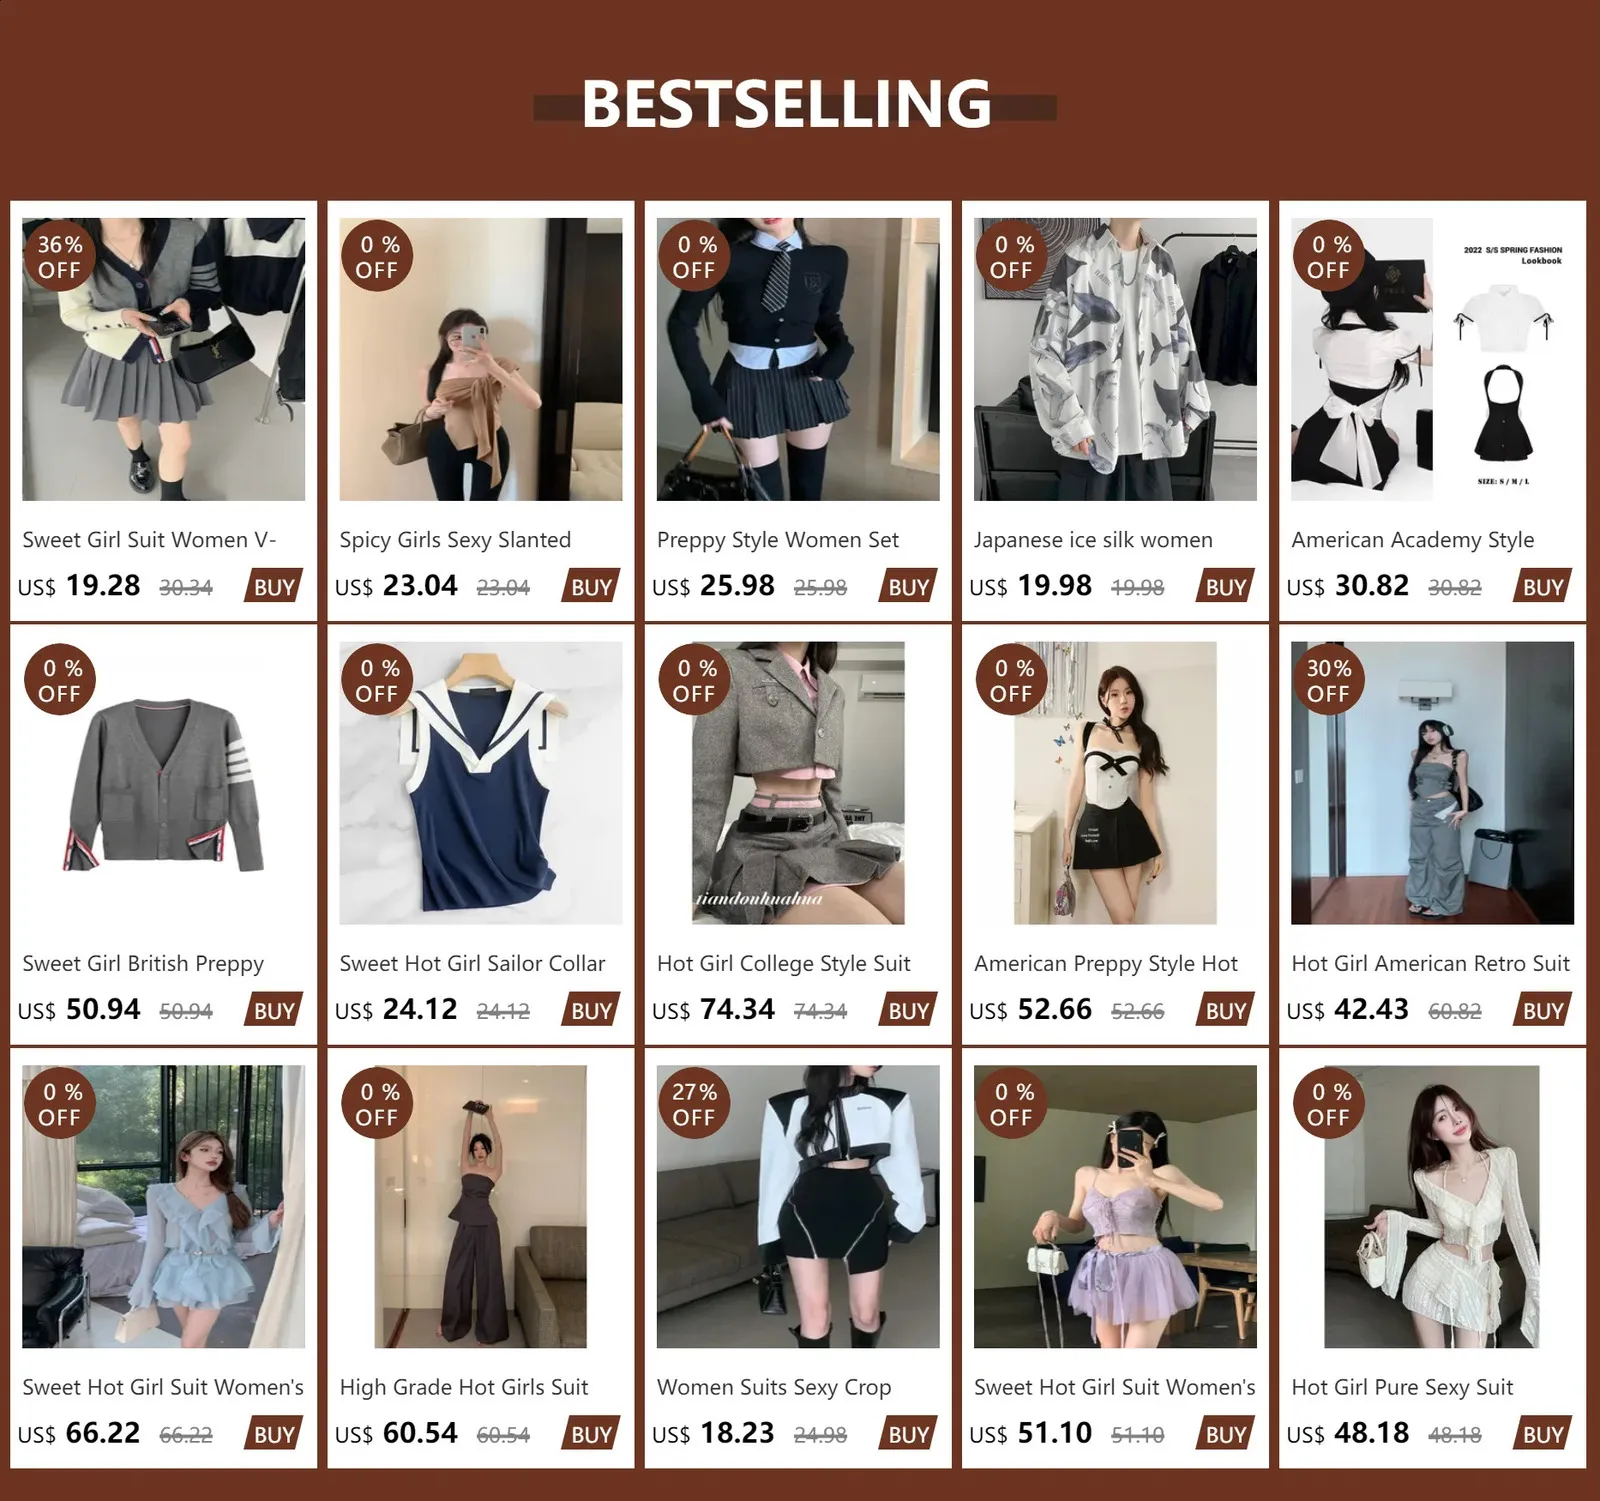Open the American Preppy Style Hot title link

coord(1106,964)
